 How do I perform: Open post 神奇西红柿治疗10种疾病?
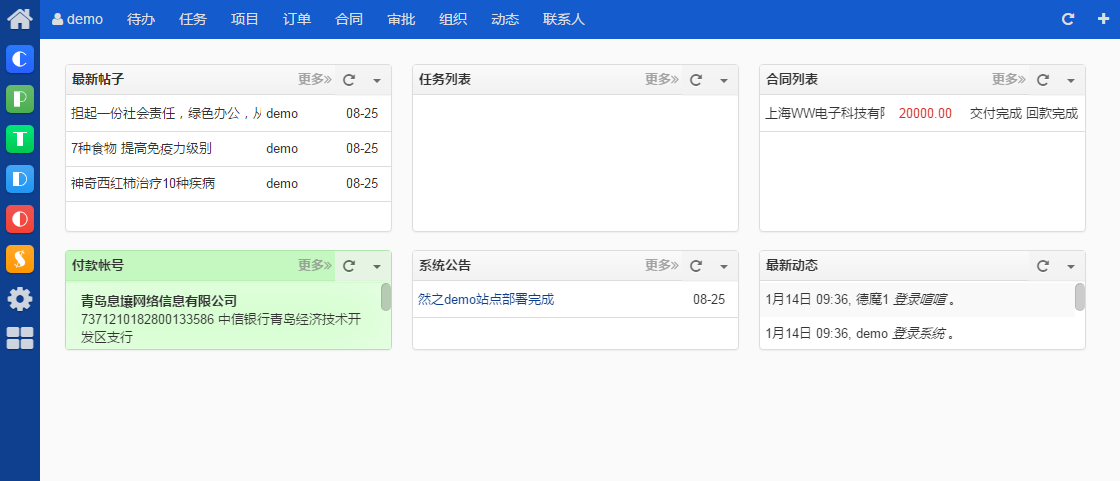143,184
